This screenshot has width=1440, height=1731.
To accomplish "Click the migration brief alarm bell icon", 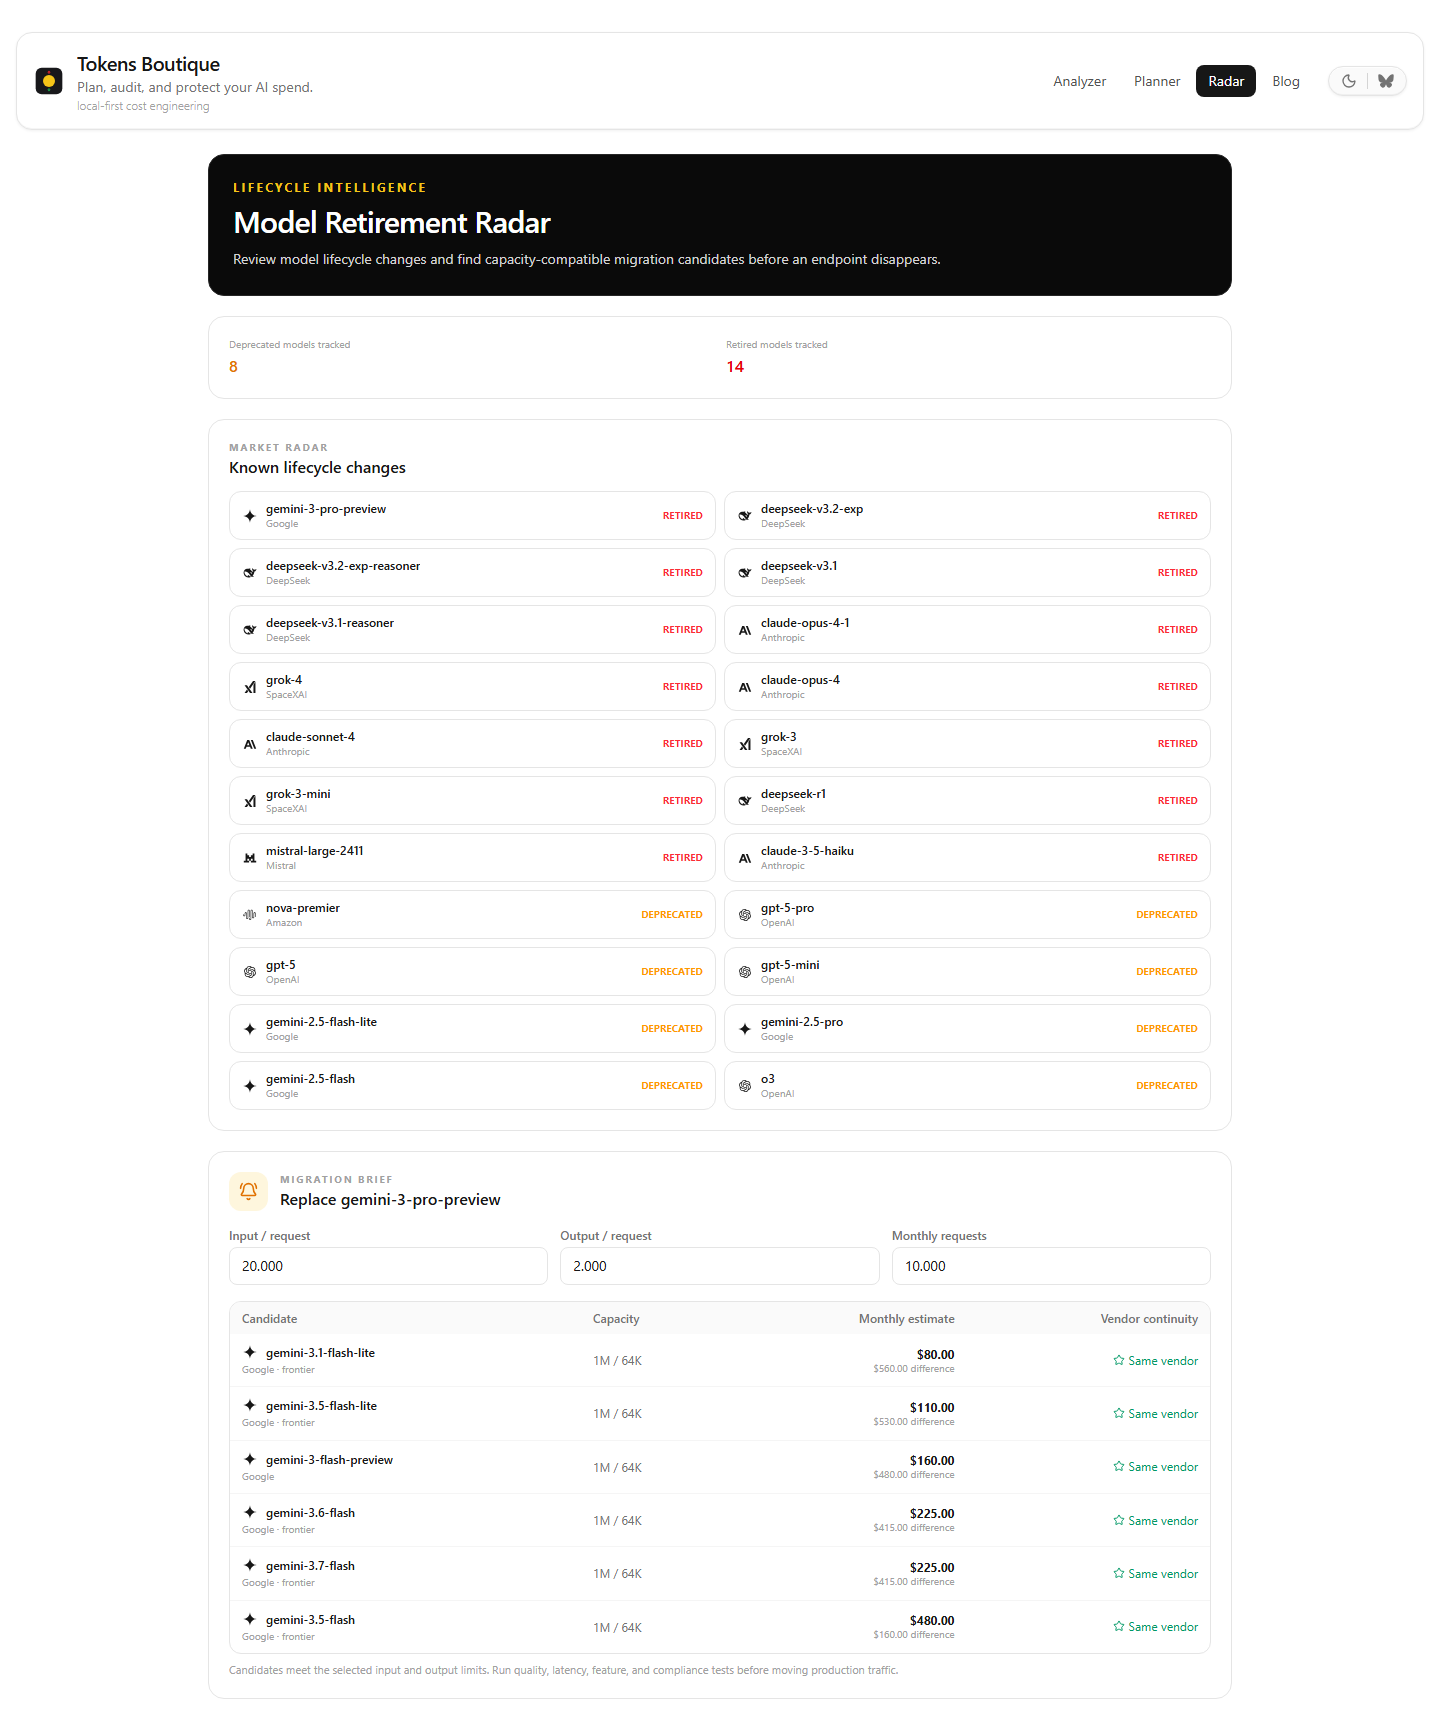I will [248, 1191].
